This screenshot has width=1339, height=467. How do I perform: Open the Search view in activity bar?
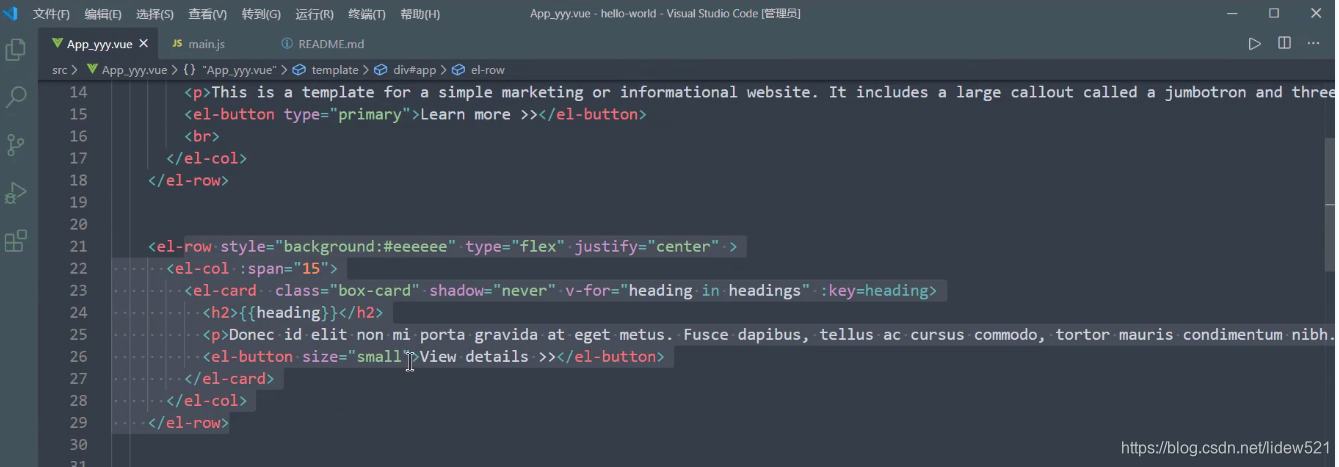coord(16,97)
